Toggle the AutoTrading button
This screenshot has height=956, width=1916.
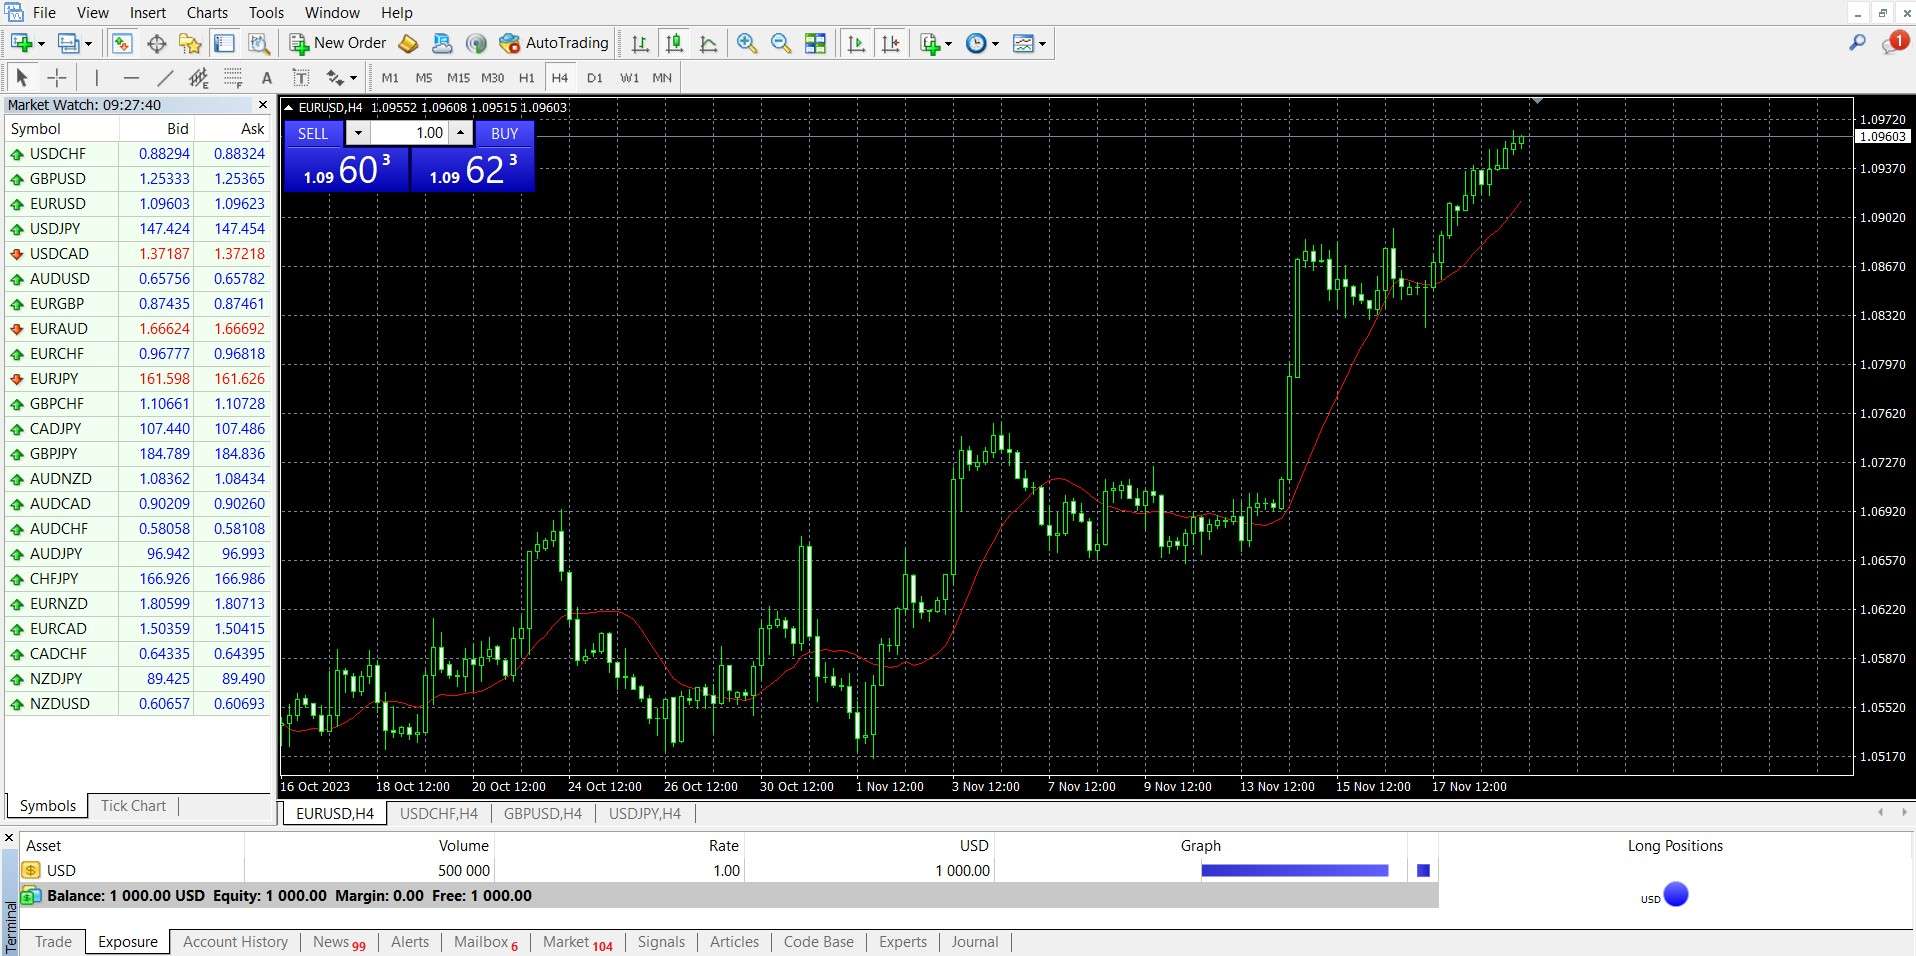pos(554,43)
